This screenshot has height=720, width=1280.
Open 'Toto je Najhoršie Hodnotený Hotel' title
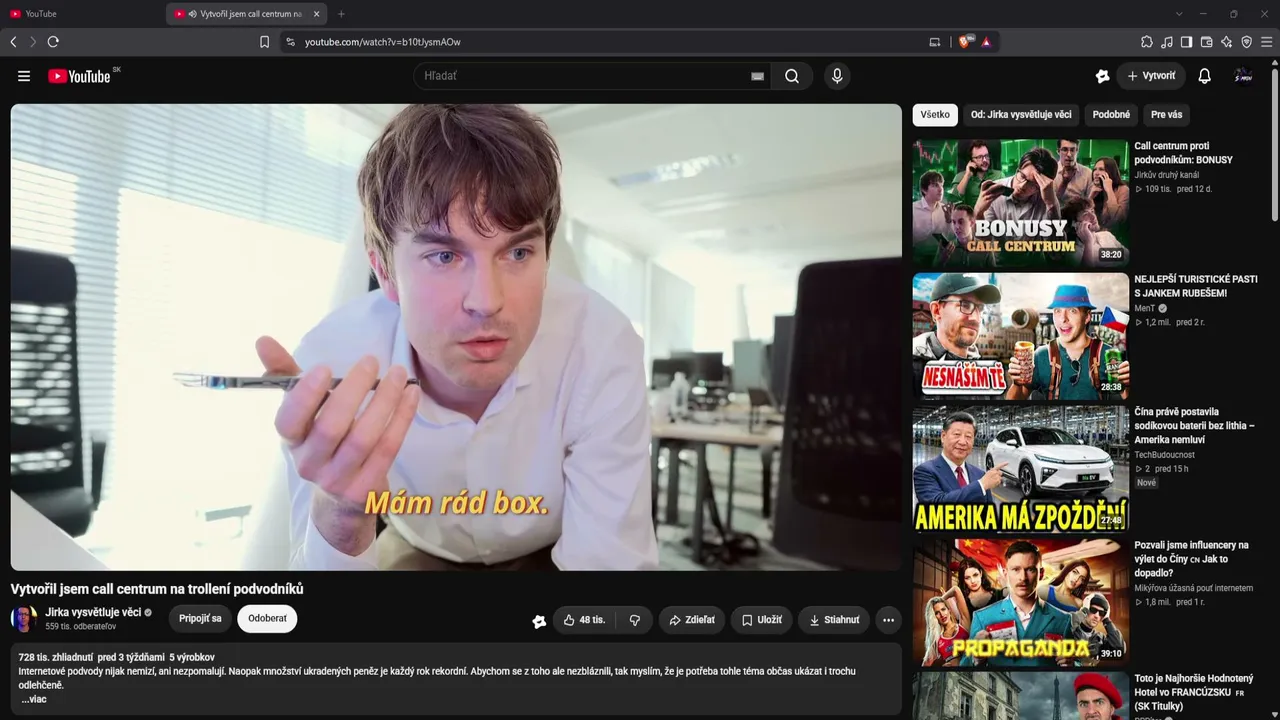(x=1194, y=692)
